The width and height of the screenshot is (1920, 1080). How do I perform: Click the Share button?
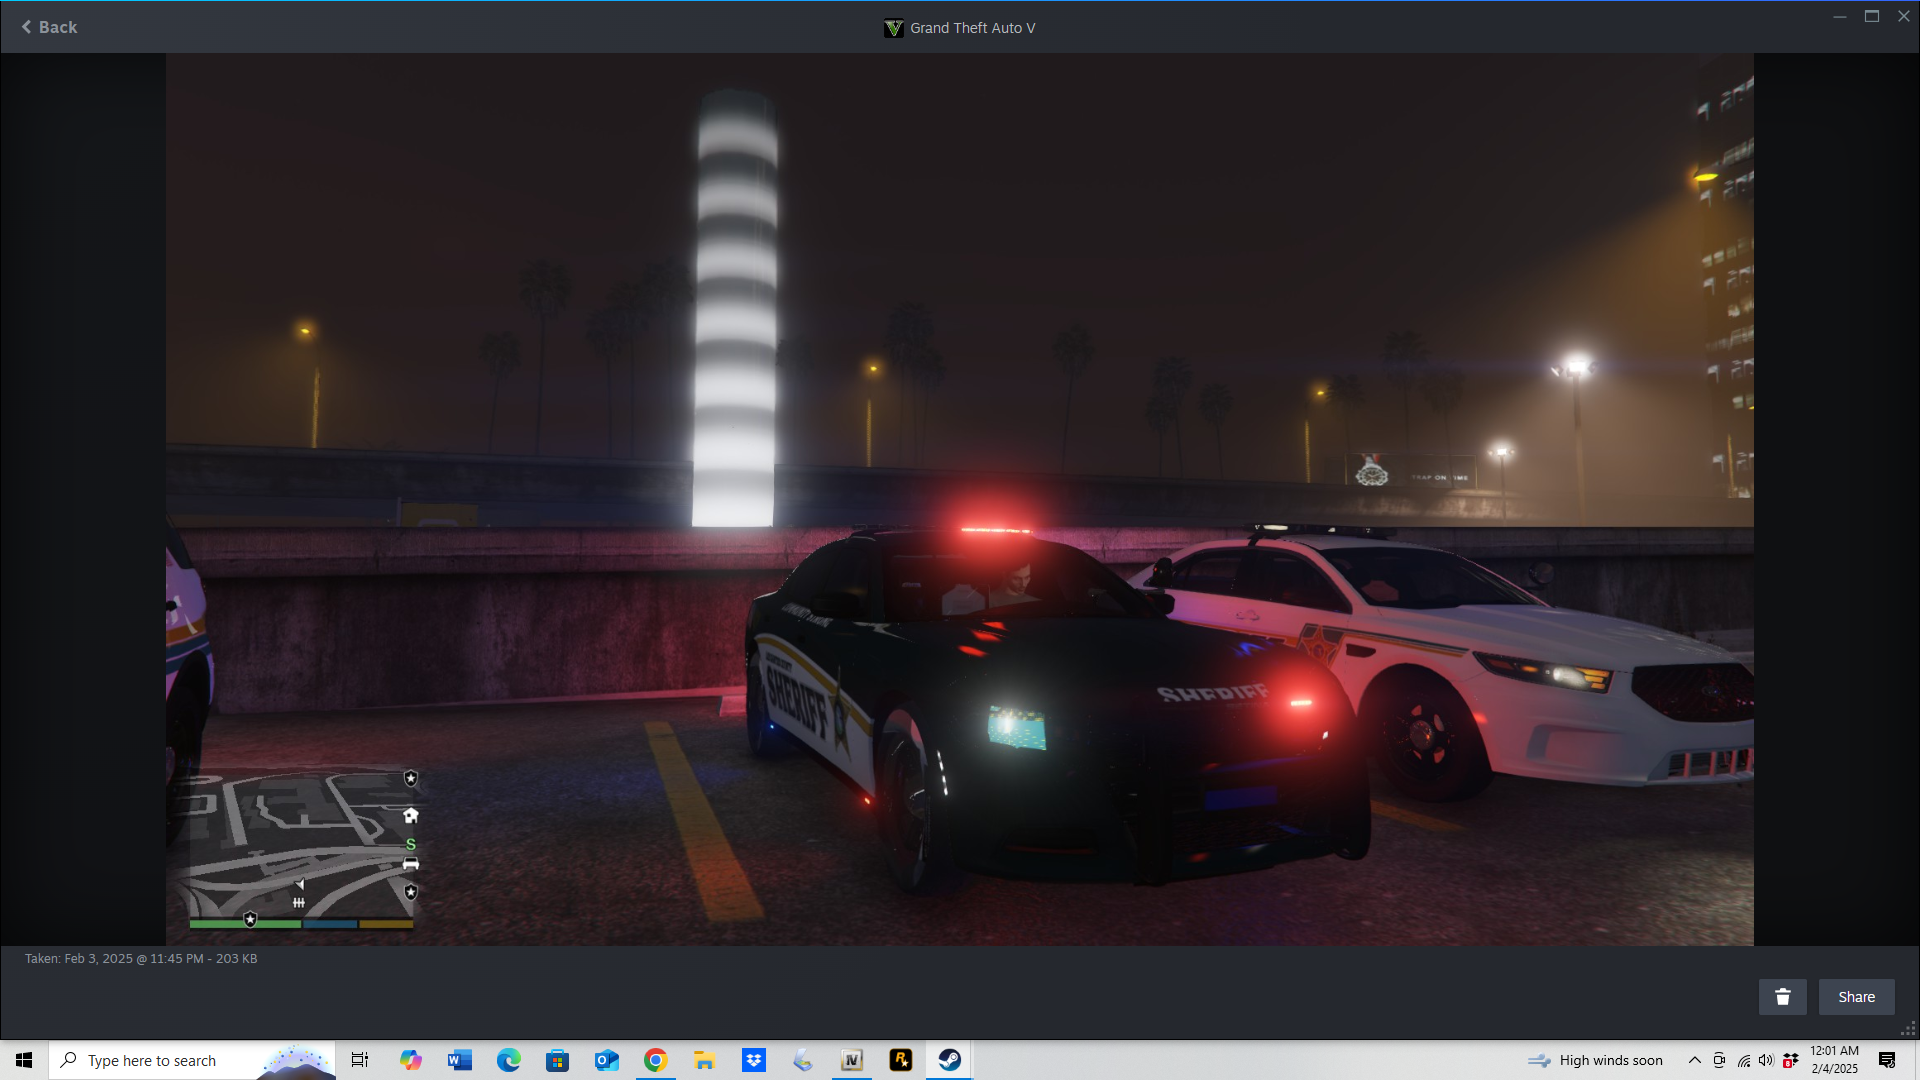(1856, 997)
